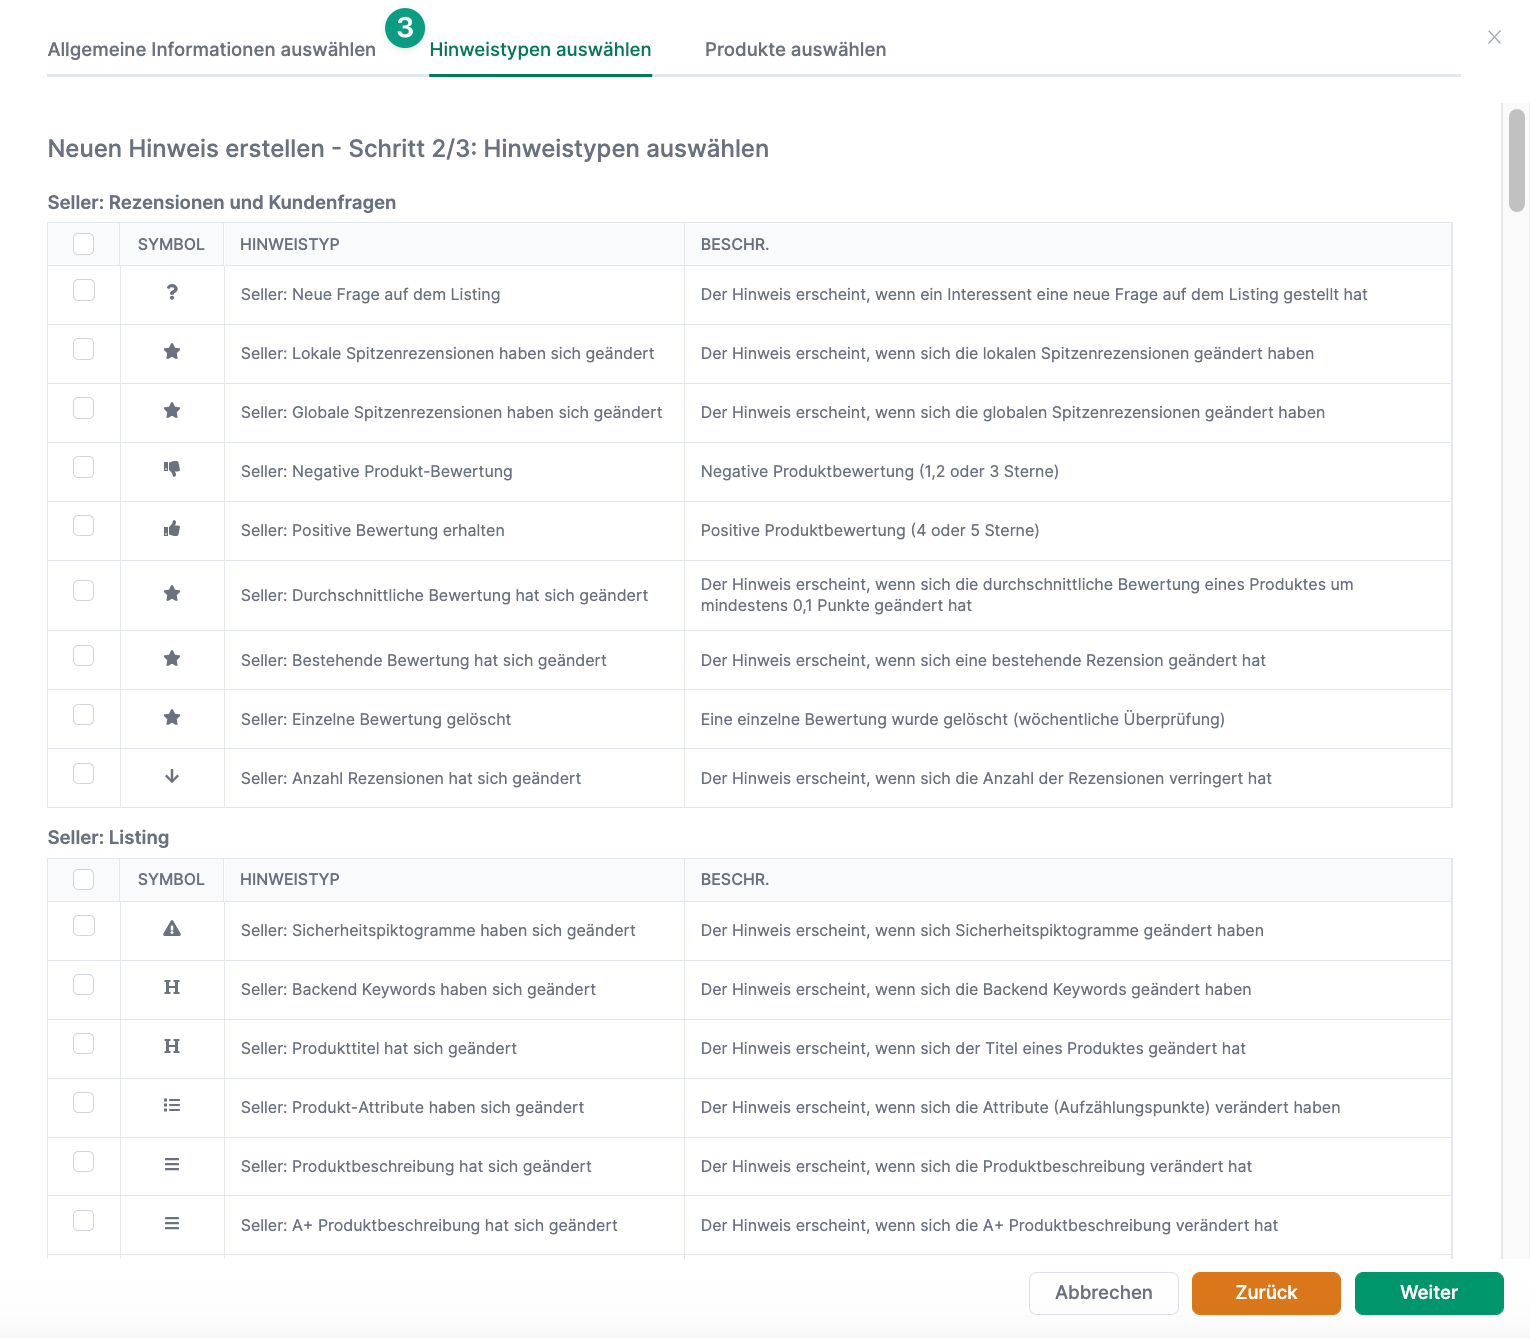Check the Seller: Negative Produkt-Bewertung row
This screenshot has height=1338, width=1530.
click(x=83, y=470)
